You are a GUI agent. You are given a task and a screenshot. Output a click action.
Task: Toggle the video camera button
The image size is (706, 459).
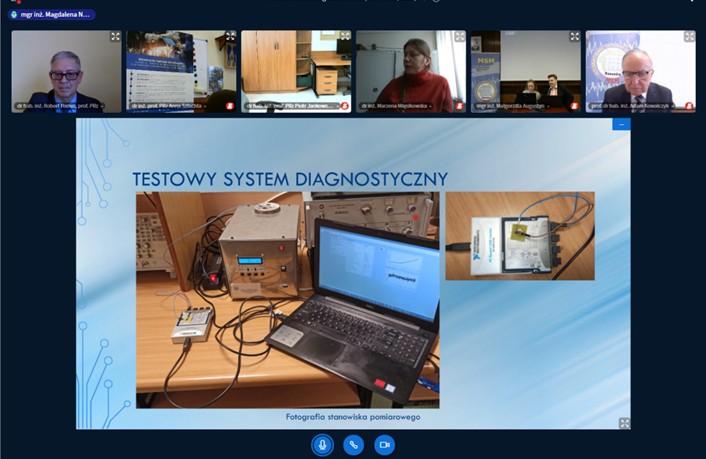click(384, 445)
